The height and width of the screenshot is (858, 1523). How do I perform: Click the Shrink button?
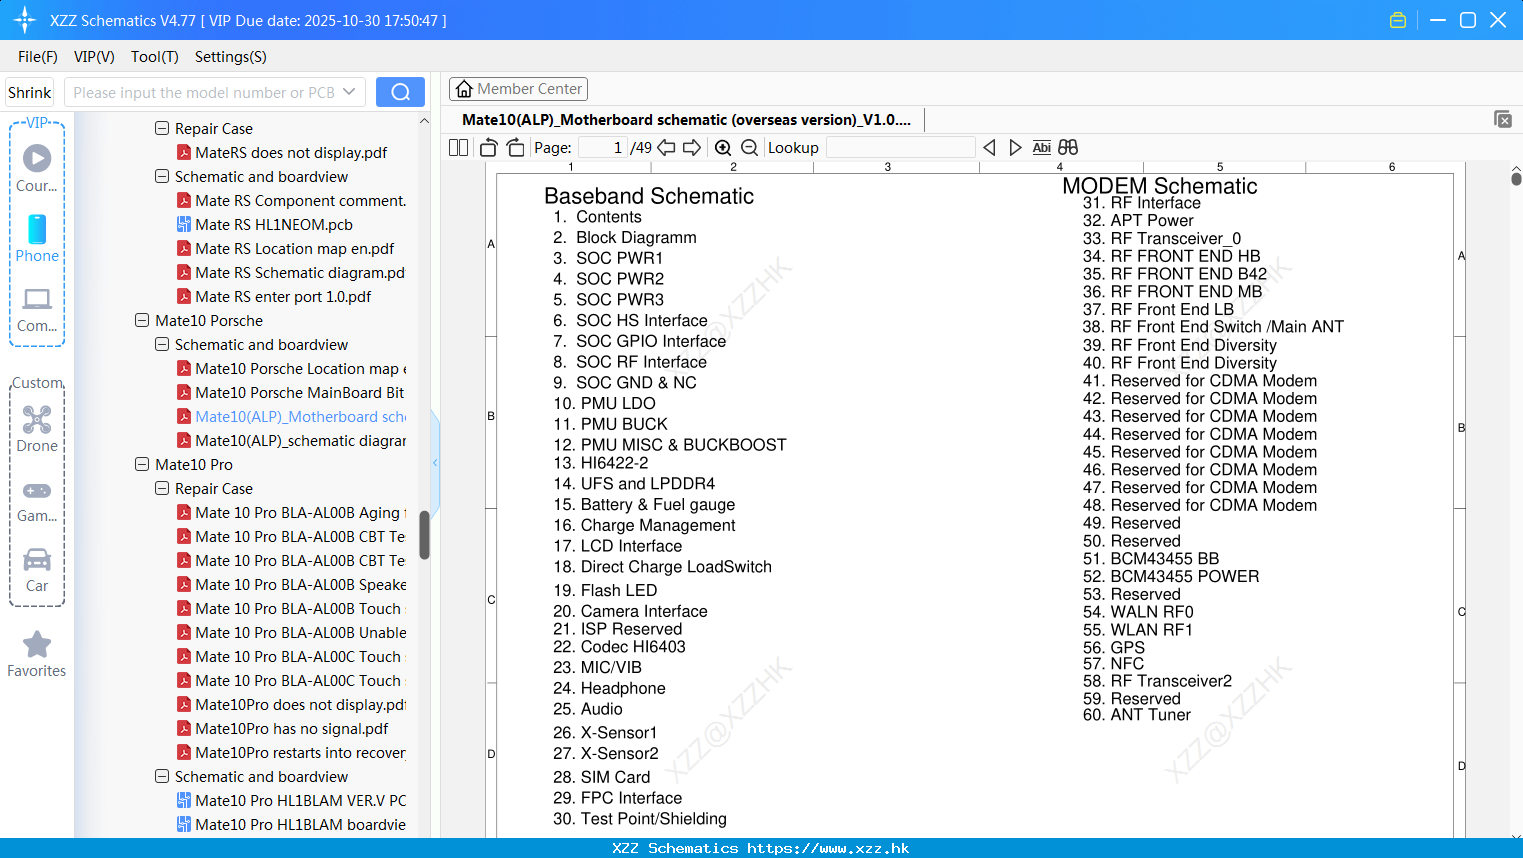29,92
